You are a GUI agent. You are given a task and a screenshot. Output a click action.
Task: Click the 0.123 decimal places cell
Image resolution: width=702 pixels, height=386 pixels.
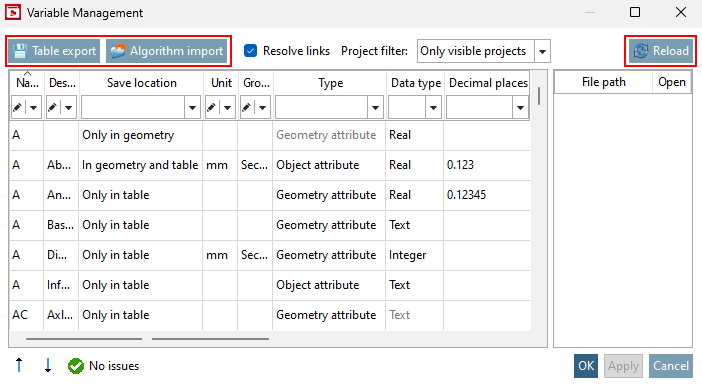[487, 165]
